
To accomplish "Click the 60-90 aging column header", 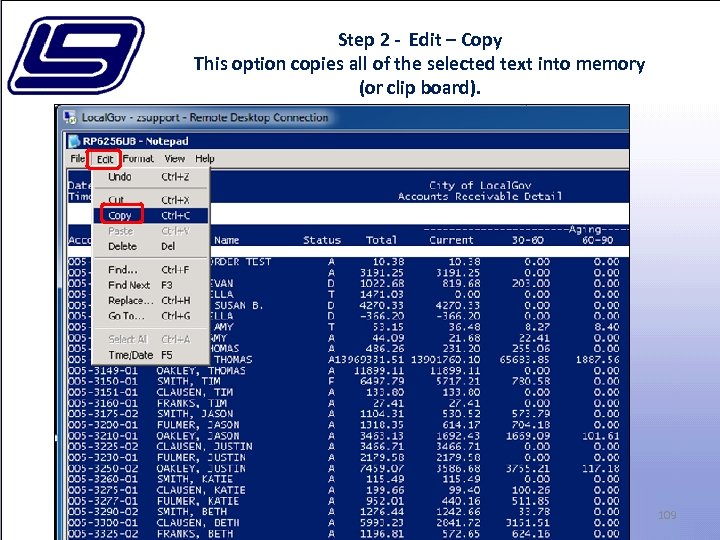I will [x=597, y=240].
